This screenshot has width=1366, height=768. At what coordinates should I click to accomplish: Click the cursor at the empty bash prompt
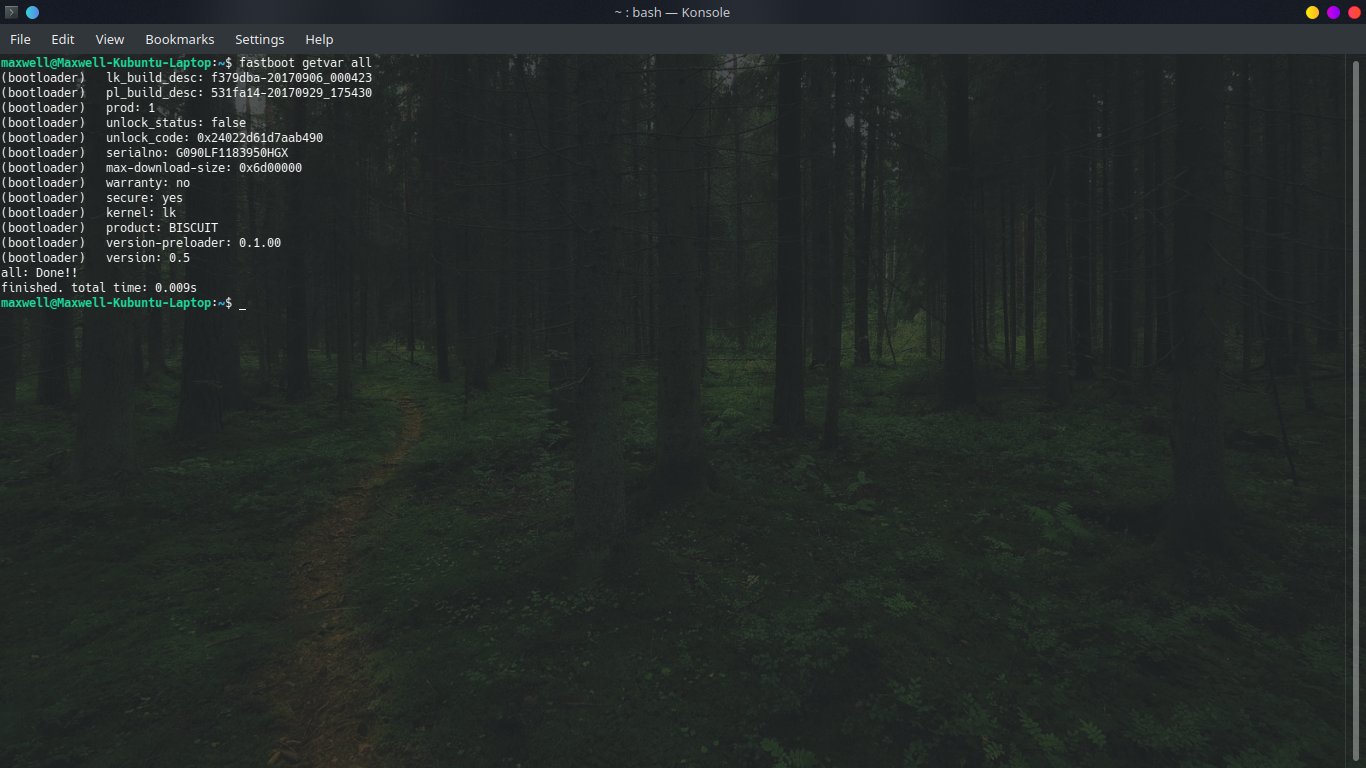[x=242, y=303]
